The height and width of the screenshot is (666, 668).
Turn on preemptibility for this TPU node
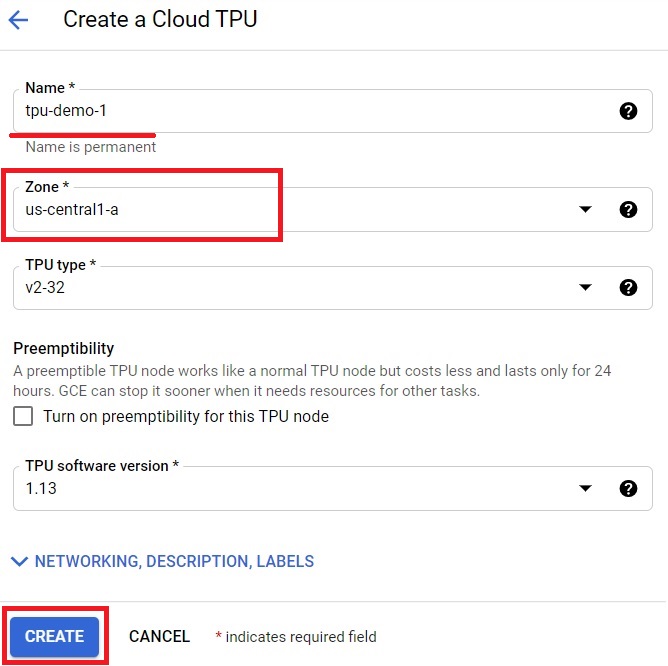click(23, 416)
